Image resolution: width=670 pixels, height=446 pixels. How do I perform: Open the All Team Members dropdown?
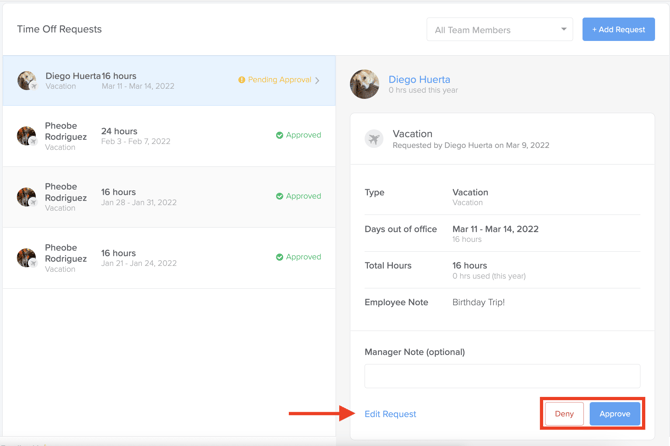pyautogui.click(x=498, y=30)
